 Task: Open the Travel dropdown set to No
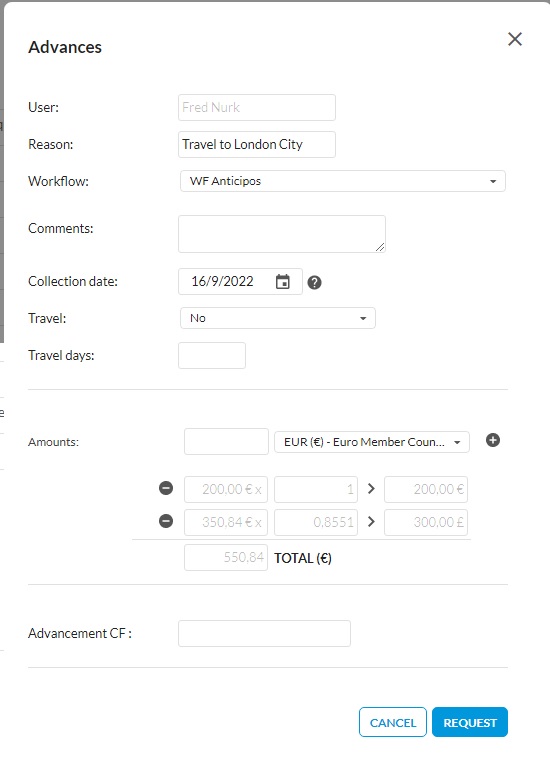(278, 318)
